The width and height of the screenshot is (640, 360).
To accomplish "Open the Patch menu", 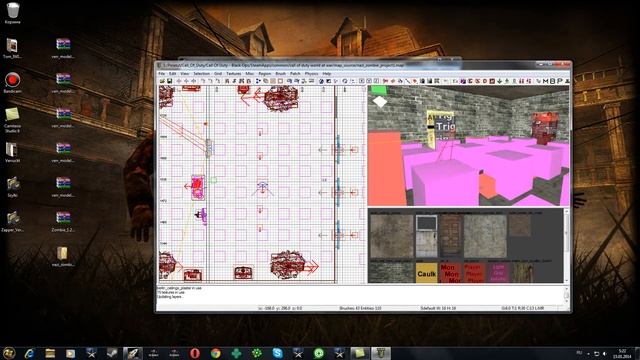I will pos(295,73).
